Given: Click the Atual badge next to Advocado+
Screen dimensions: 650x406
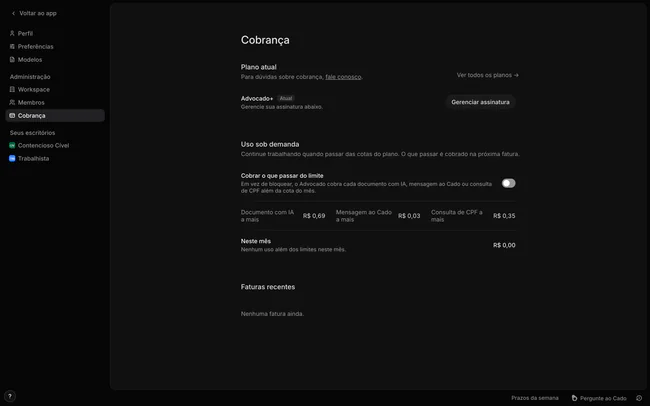Looking at the screenshot, I should 286,98.
